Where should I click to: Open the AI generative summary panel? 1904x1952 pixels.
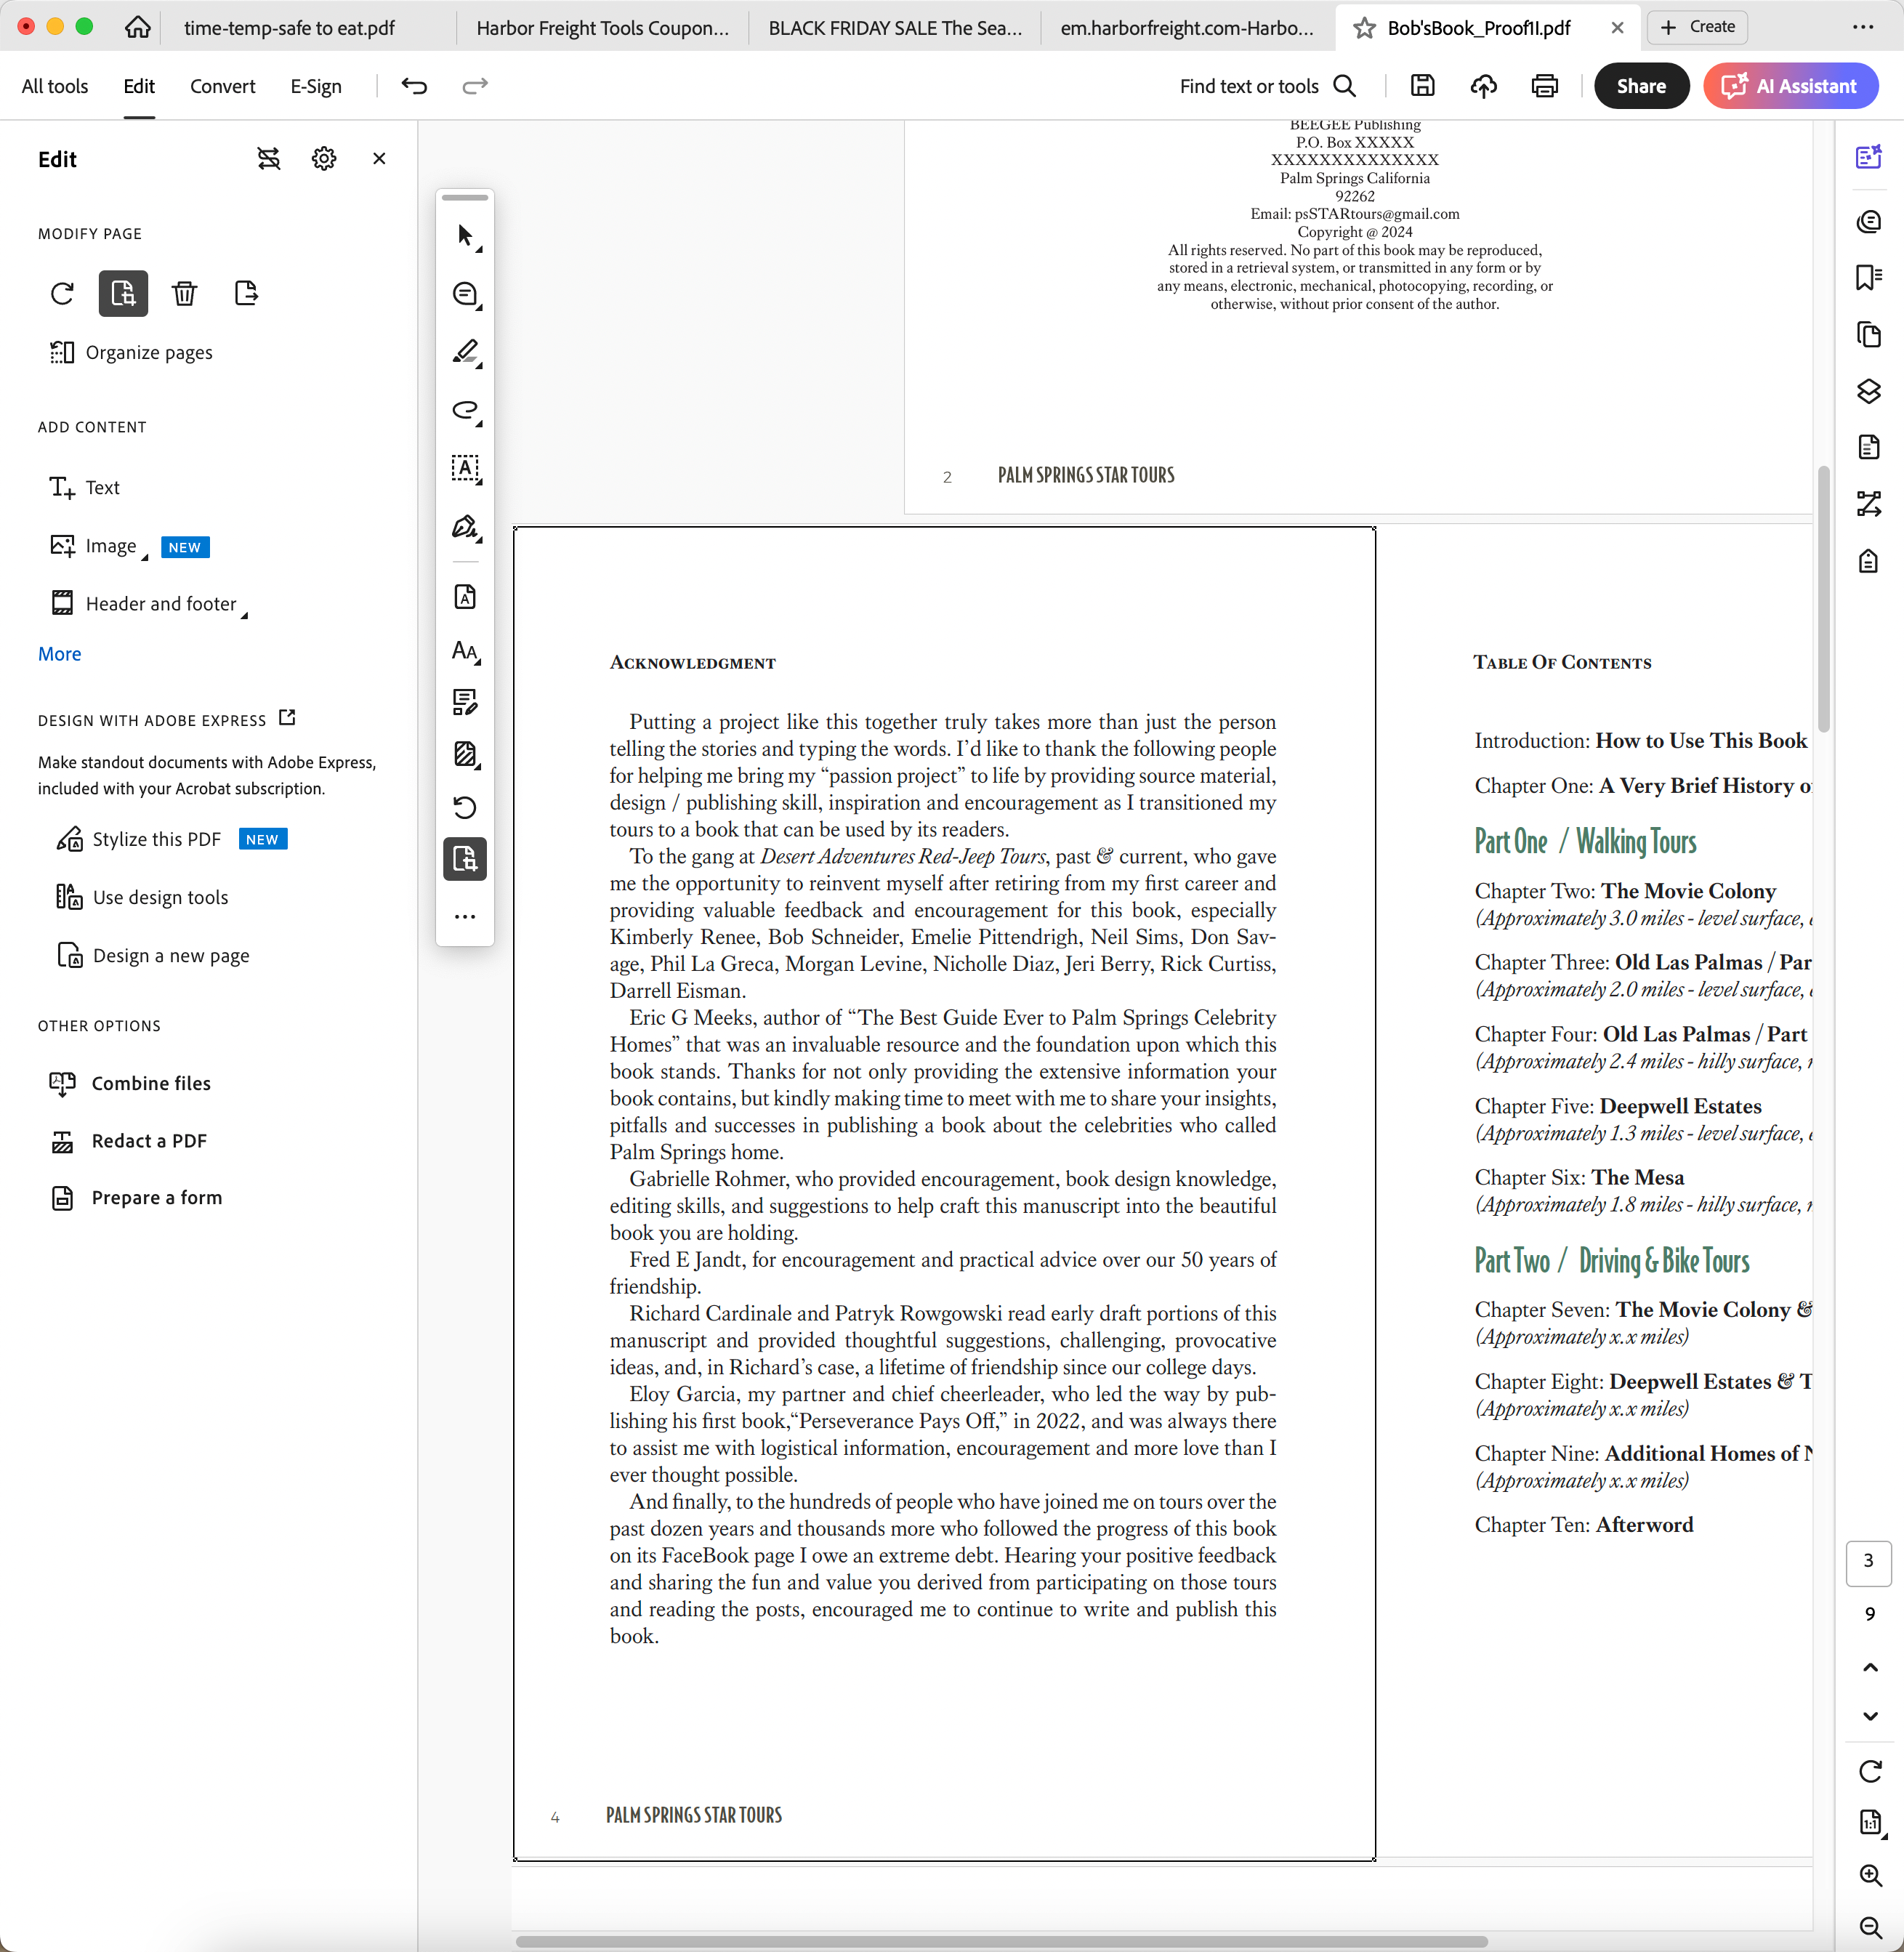(x=1868, y=157)
